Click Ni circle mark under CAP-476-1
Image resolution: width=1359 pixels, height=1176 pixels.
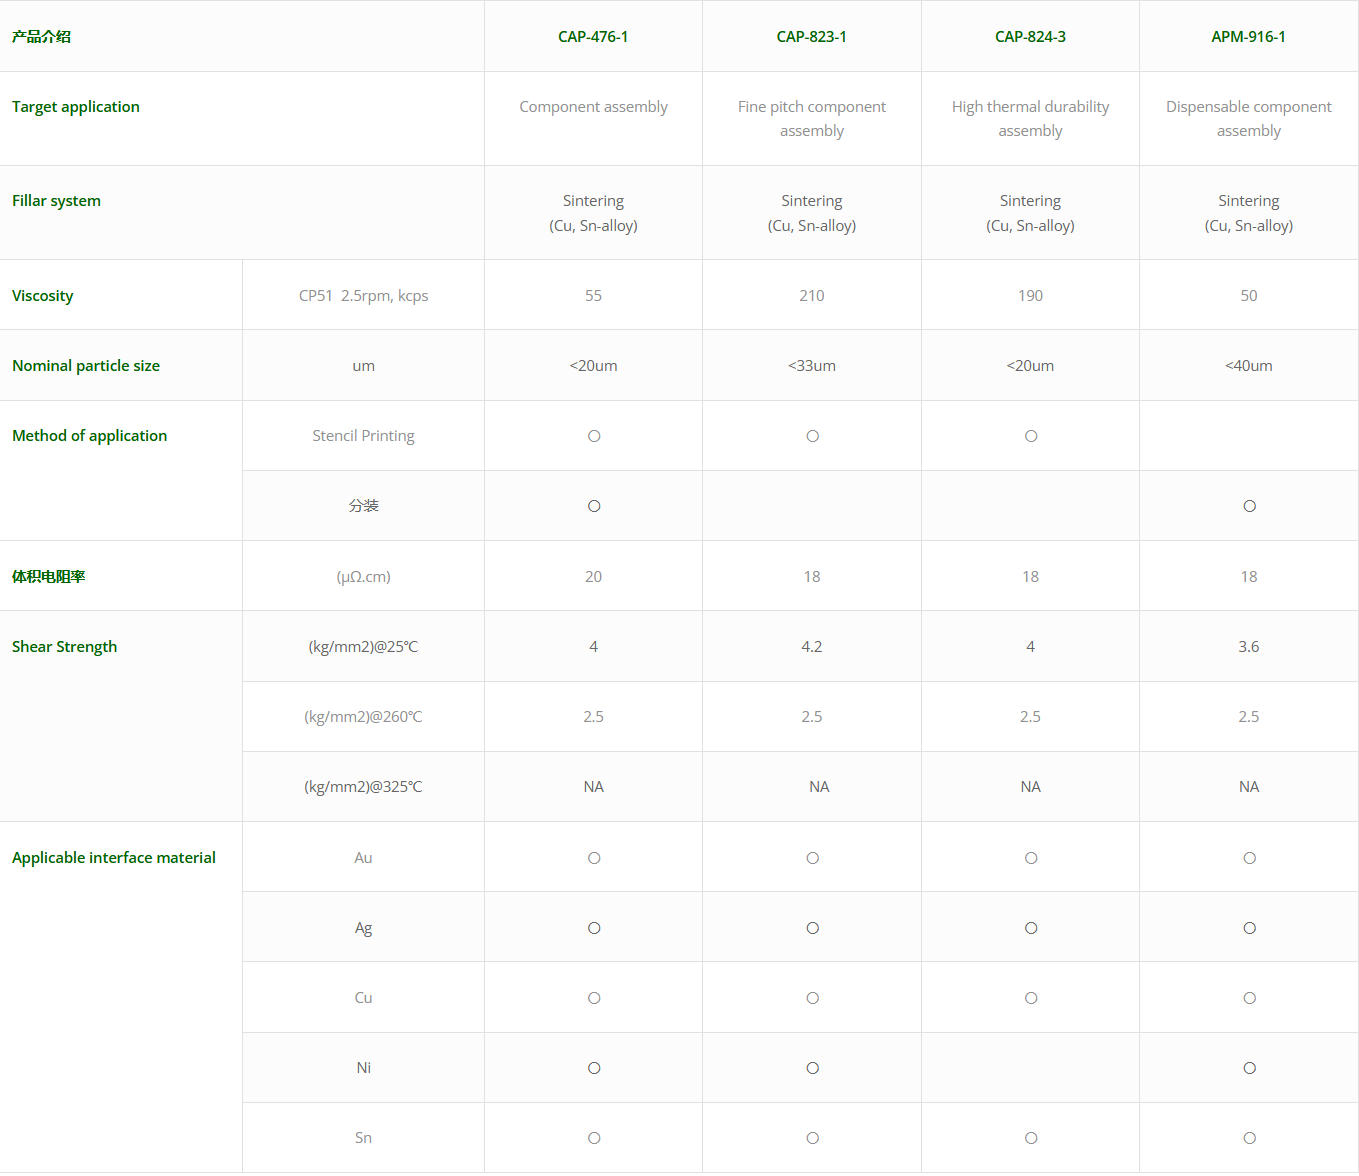coord(594,1068)
